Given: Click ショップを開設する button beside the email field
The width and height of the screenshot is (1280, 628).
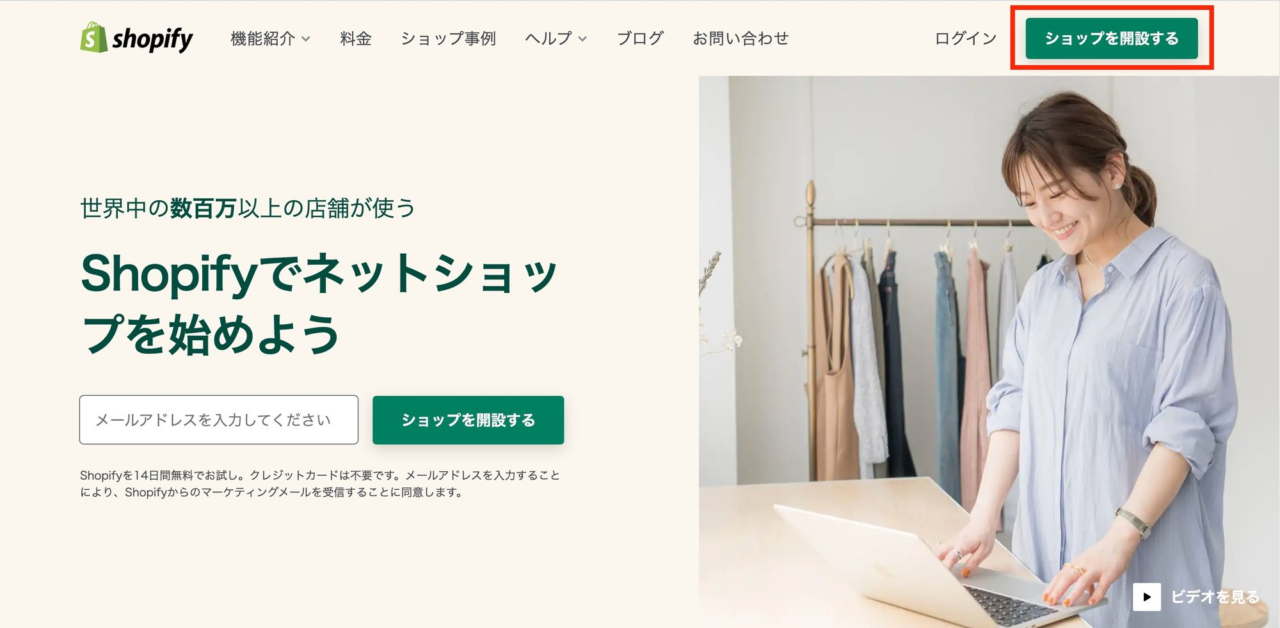Looking at the screenshot, I should pyautogui.click(x=468, y=420).
